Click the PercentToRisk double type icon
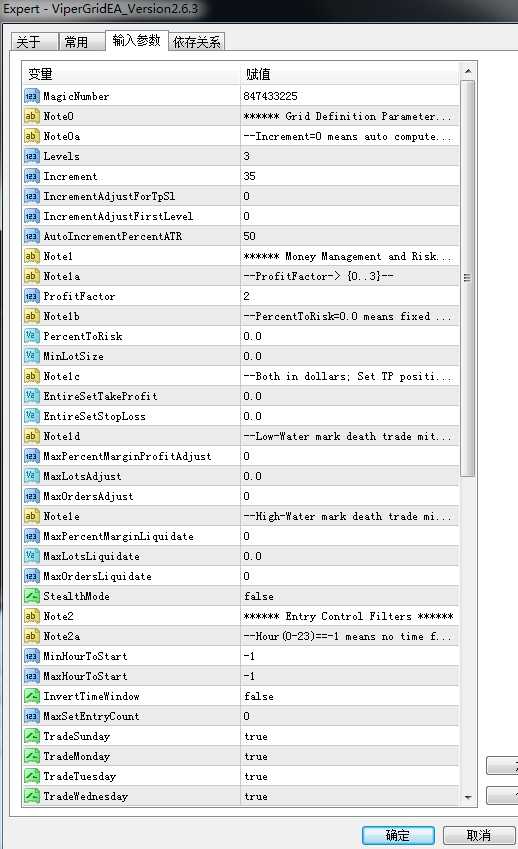Image resolution: width=518 pixels, height=849 pixels. coord(31,336)
